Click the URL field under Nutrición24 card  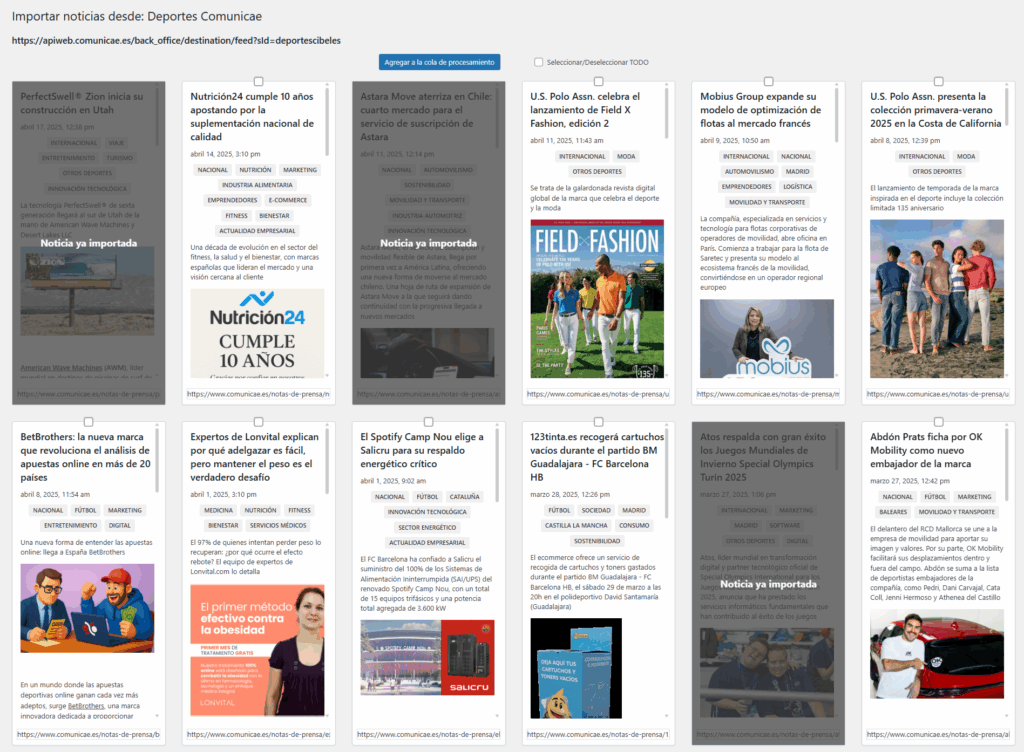pos(257,394)
